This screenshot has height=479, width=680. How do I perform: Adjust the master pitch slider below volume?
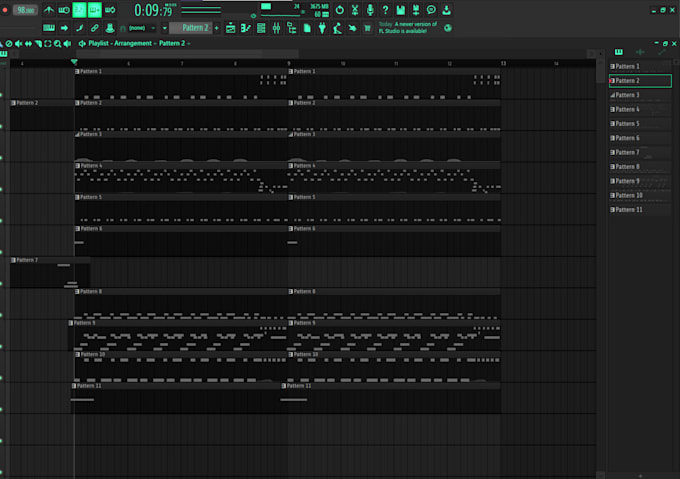tap(201, 13)
